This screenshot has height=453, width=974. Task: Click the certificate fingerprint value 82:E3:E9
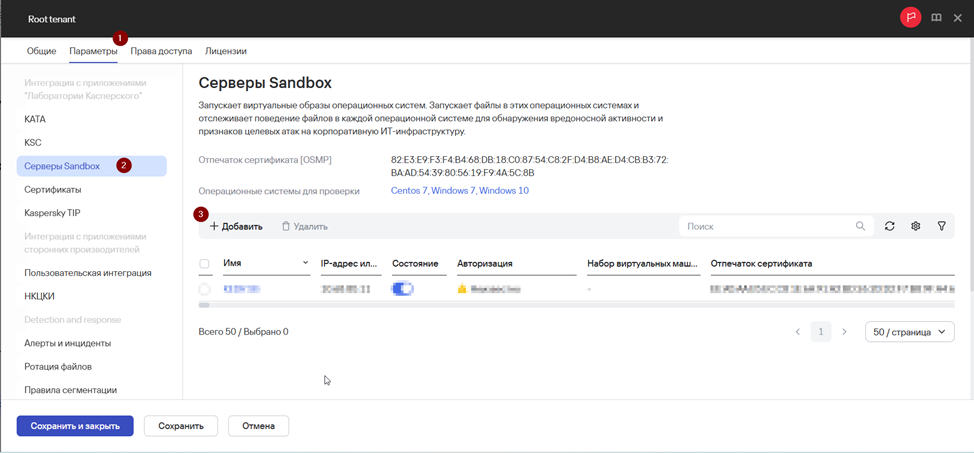pos(529,166)
